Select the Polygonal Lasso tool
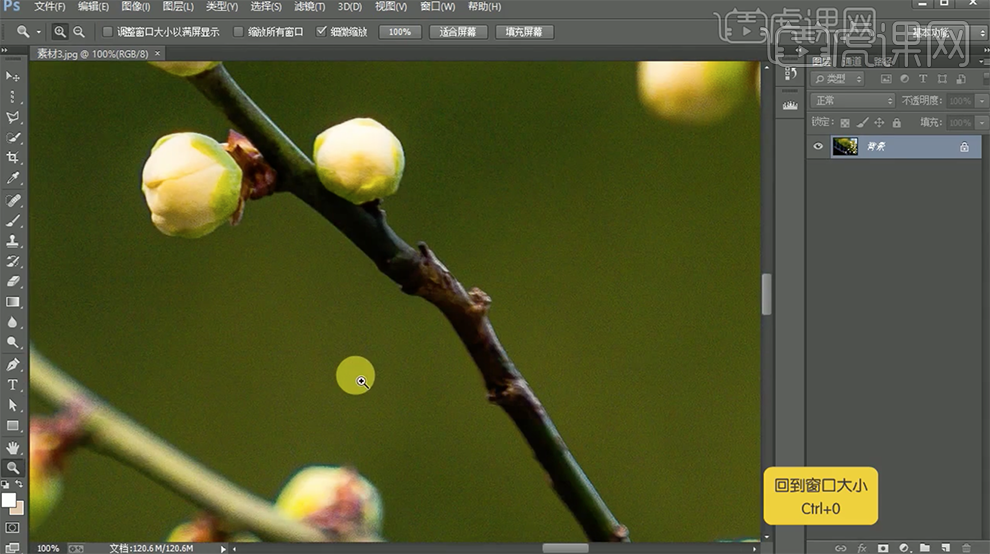 click(x=12, y=117)
